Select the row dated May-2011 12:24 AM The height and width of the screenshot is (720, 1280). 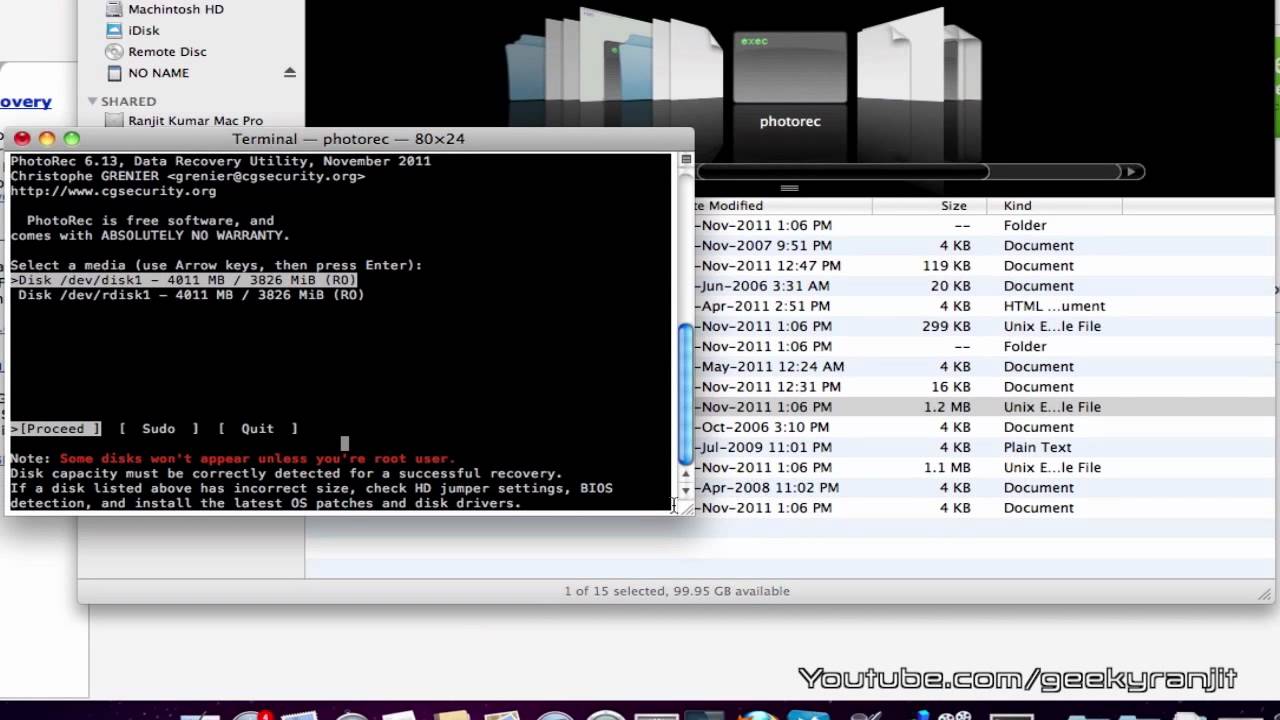pyautogui.click(x=985, y=367)
